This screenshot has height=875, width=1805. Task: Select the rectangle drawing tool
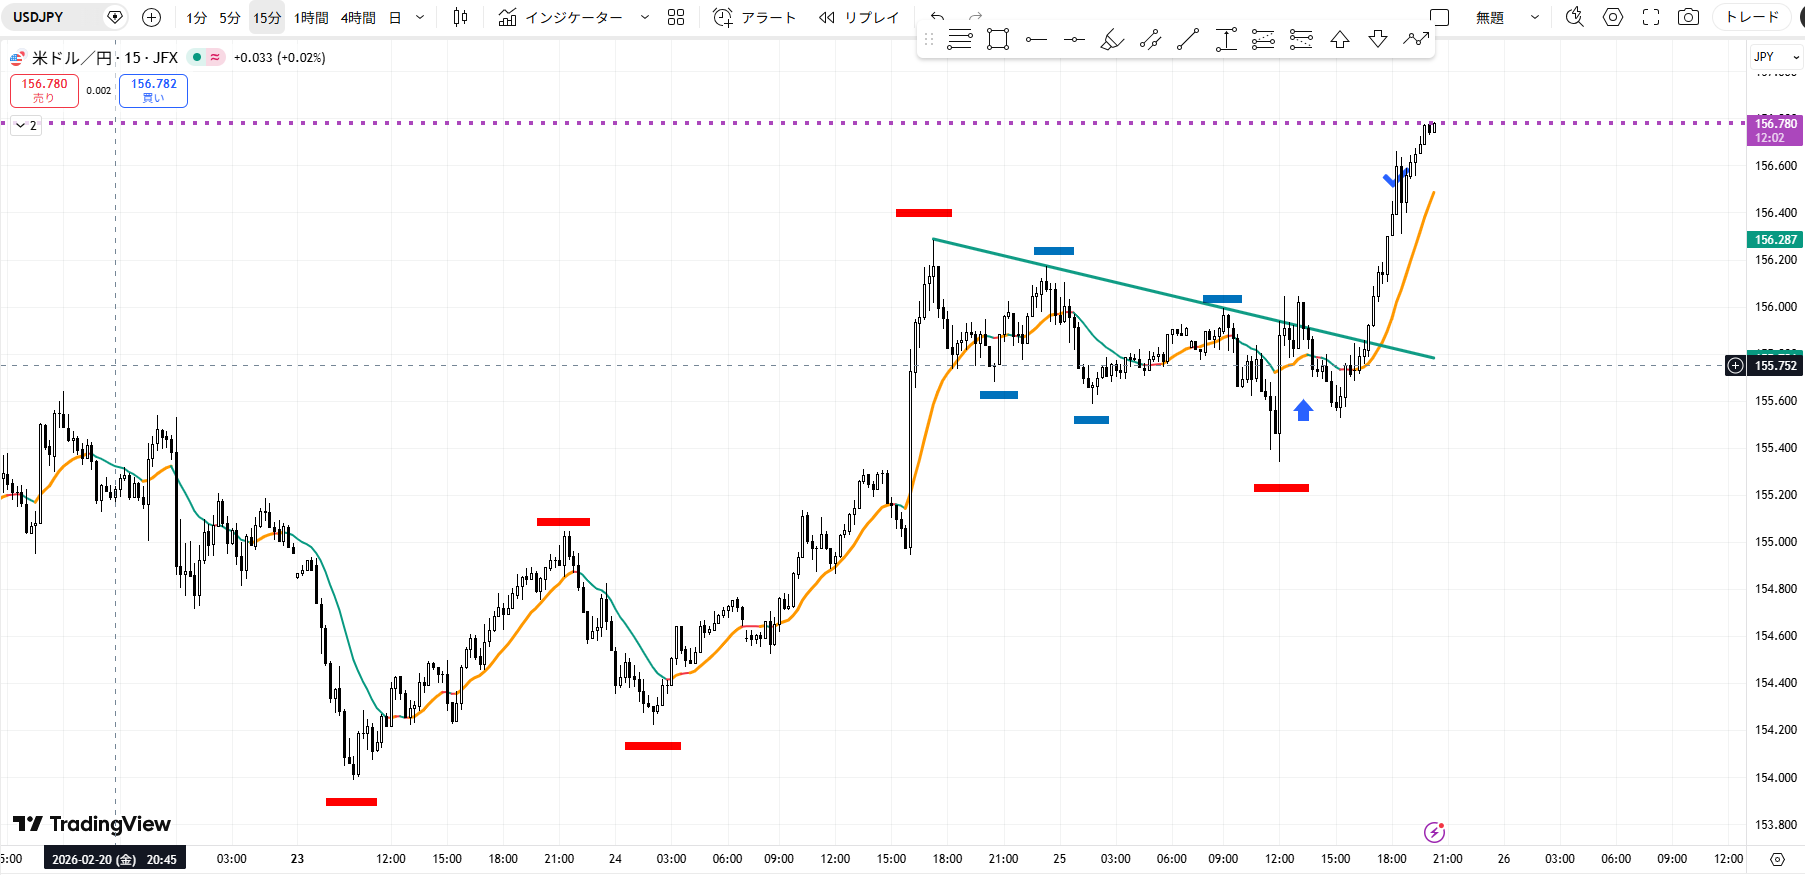[x=997, y=40]
